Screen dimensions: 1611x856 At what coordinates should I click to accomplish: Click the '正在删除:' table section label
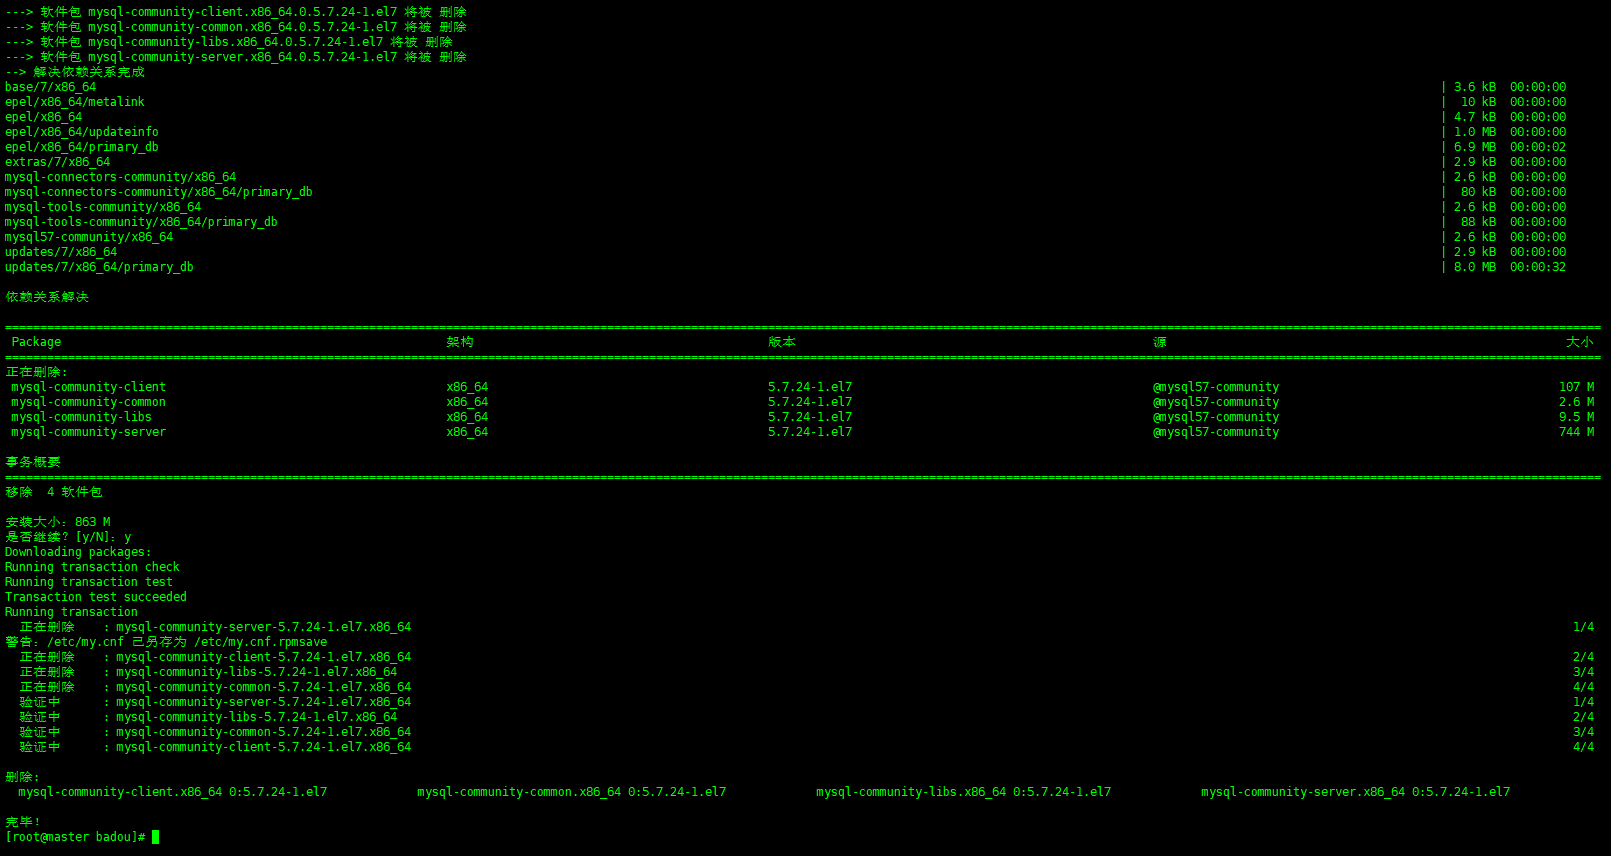coord(37,372)
